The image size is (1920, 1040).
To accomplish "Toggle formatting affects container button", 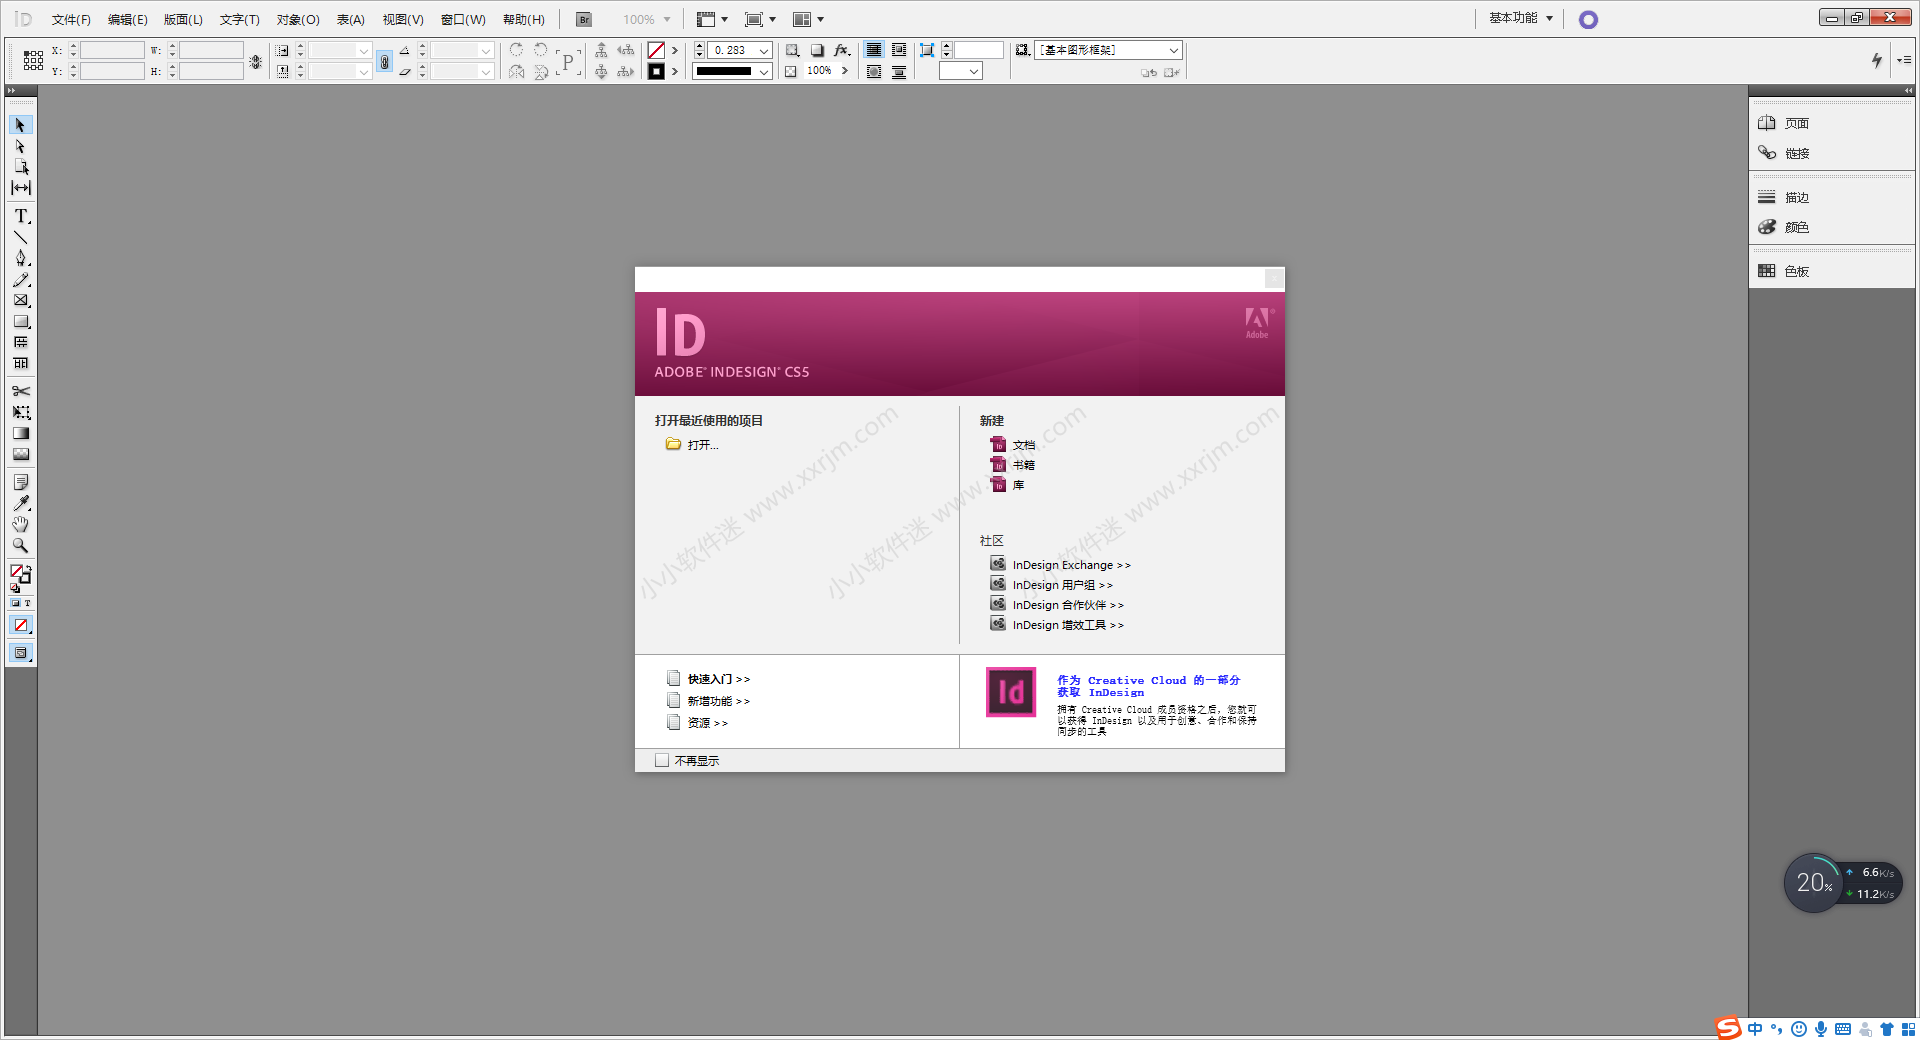I will [x=15, y=603].
